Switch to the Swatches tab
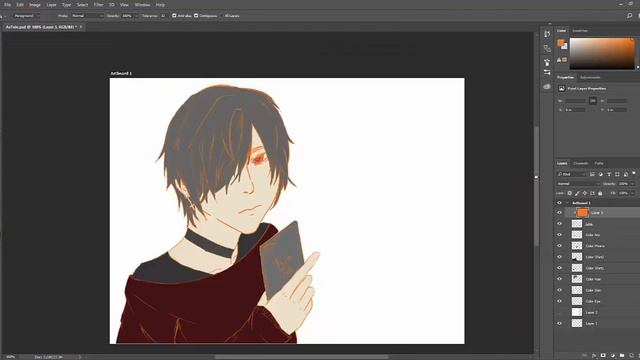Screen dimensions: 640x360 pyautogui.click(x=580, y=31)
